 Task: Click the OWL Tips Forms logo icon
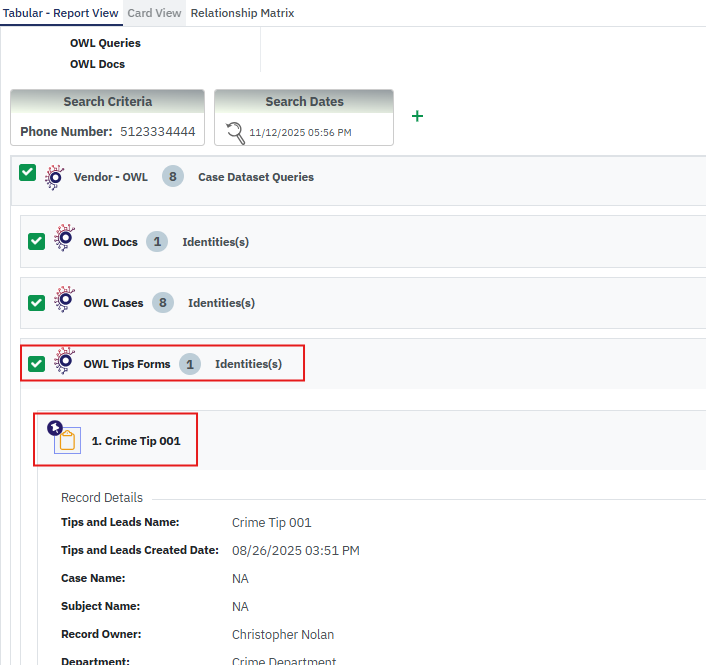pyautogui.click(x=64, y=364)
